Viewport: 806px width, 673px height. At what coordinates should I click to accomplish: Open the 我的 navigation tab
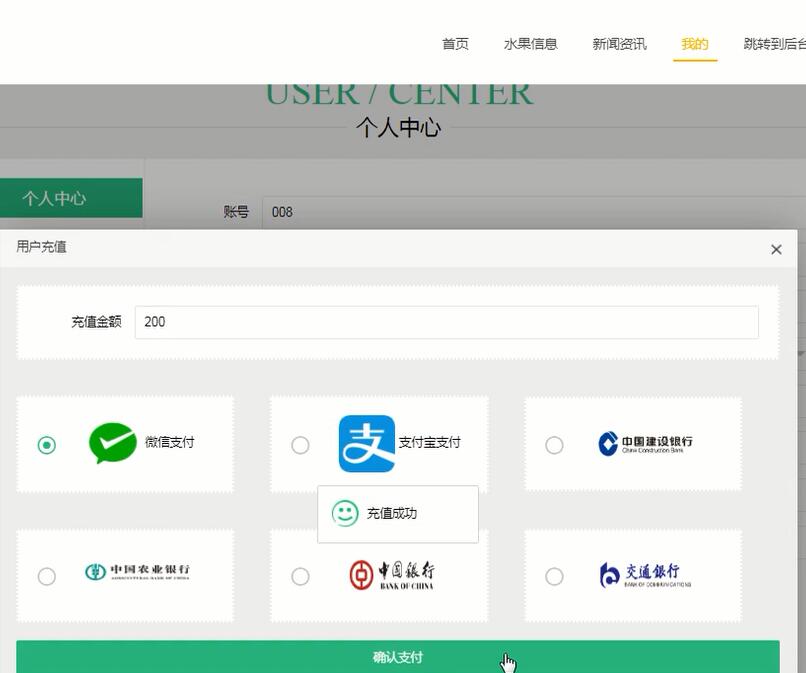(695, 44)
